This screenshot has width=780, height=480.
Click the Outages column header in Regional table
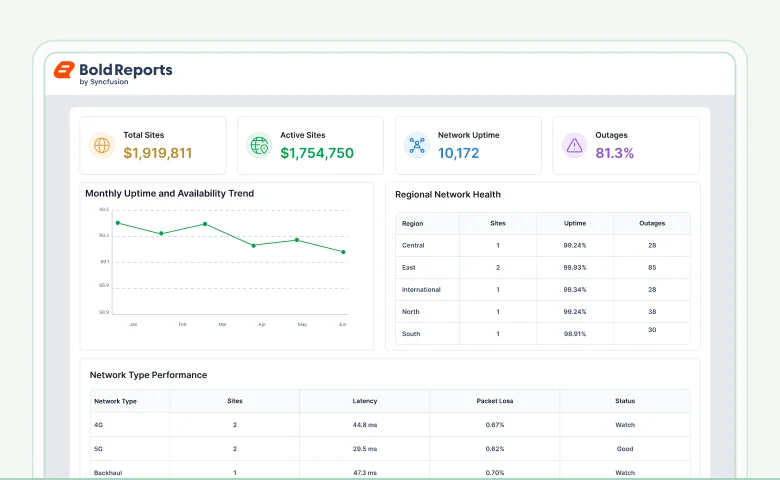point(652,223)
